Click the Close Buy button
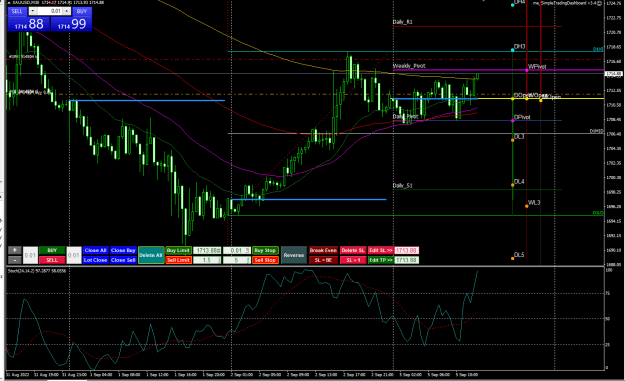625x381 pixels. [123, 250]
